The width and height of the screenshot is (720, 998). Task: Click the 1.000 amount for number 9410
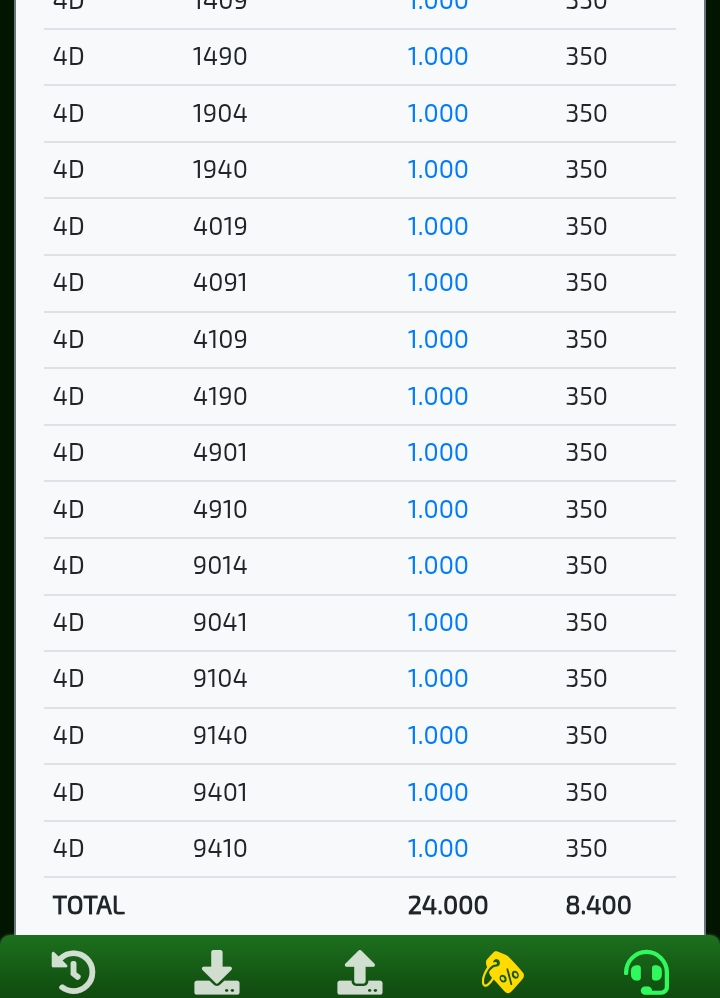point(438,849)
